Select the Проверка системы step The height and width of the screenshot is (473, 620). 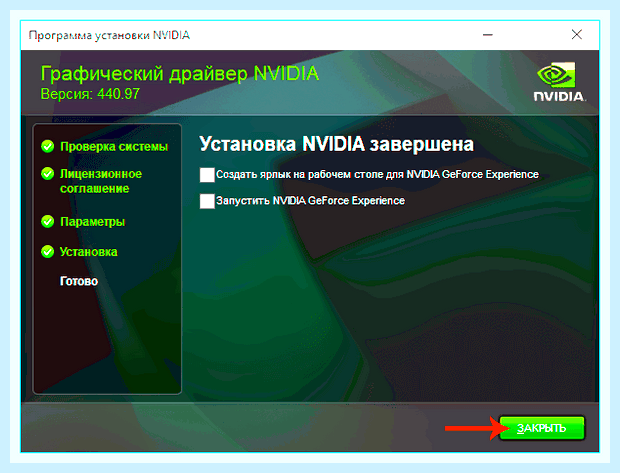[114, 147]
